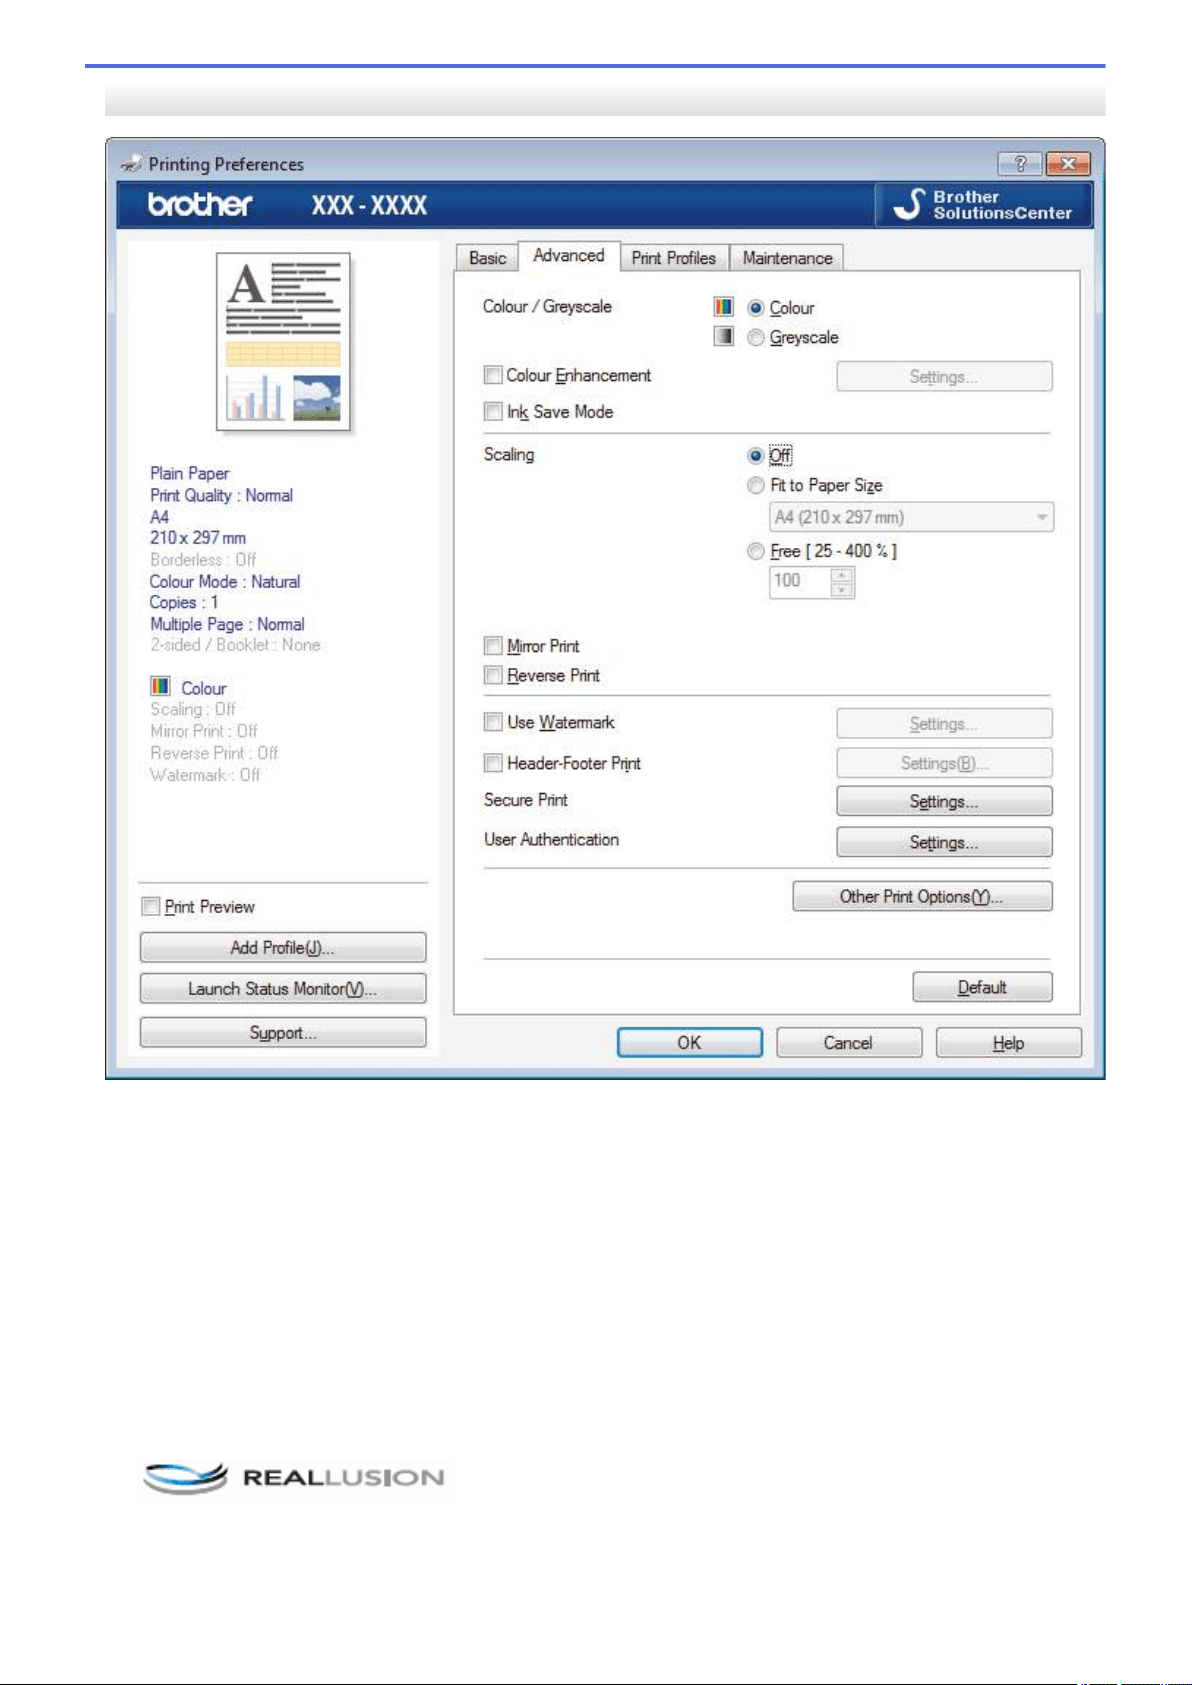Image resolution: width=1192 pixels, height=1685 pixels.
Task: Switch to the Advanced tab
Action: pyautogui.click(x=569, y=256)
